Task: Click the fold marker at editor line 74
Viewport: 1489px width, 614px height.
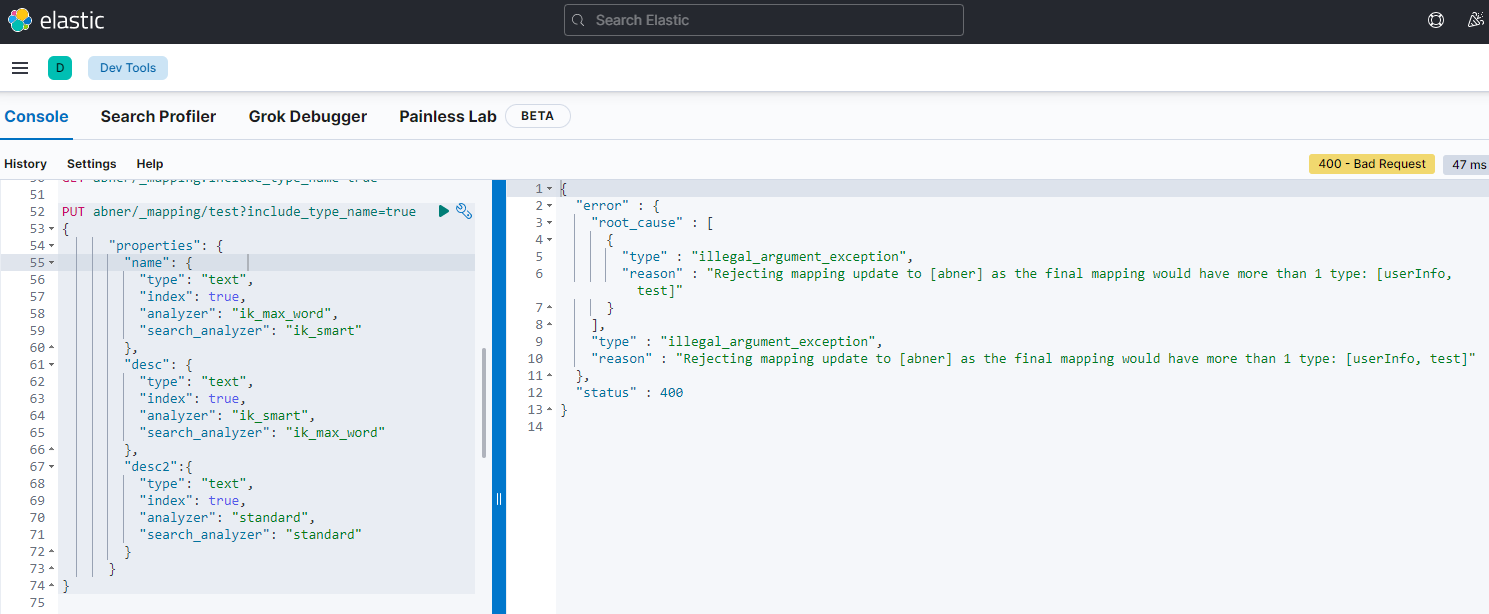Action: coord(51,586)
